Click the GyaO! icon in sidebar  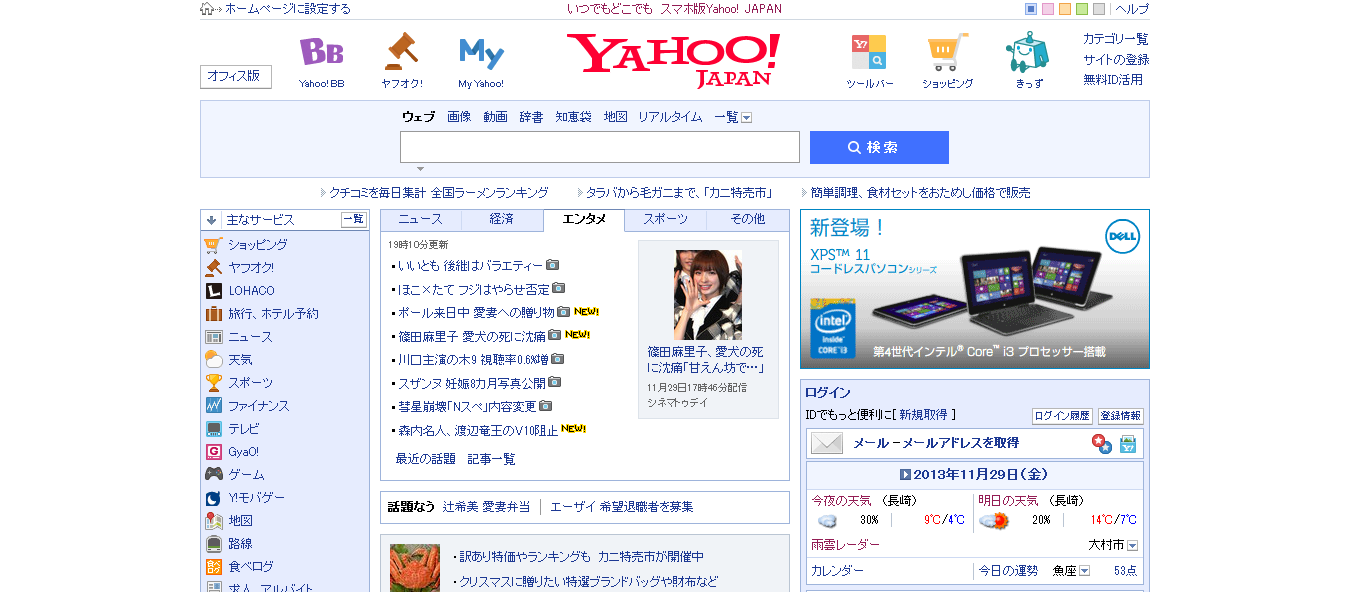point(213,451)
